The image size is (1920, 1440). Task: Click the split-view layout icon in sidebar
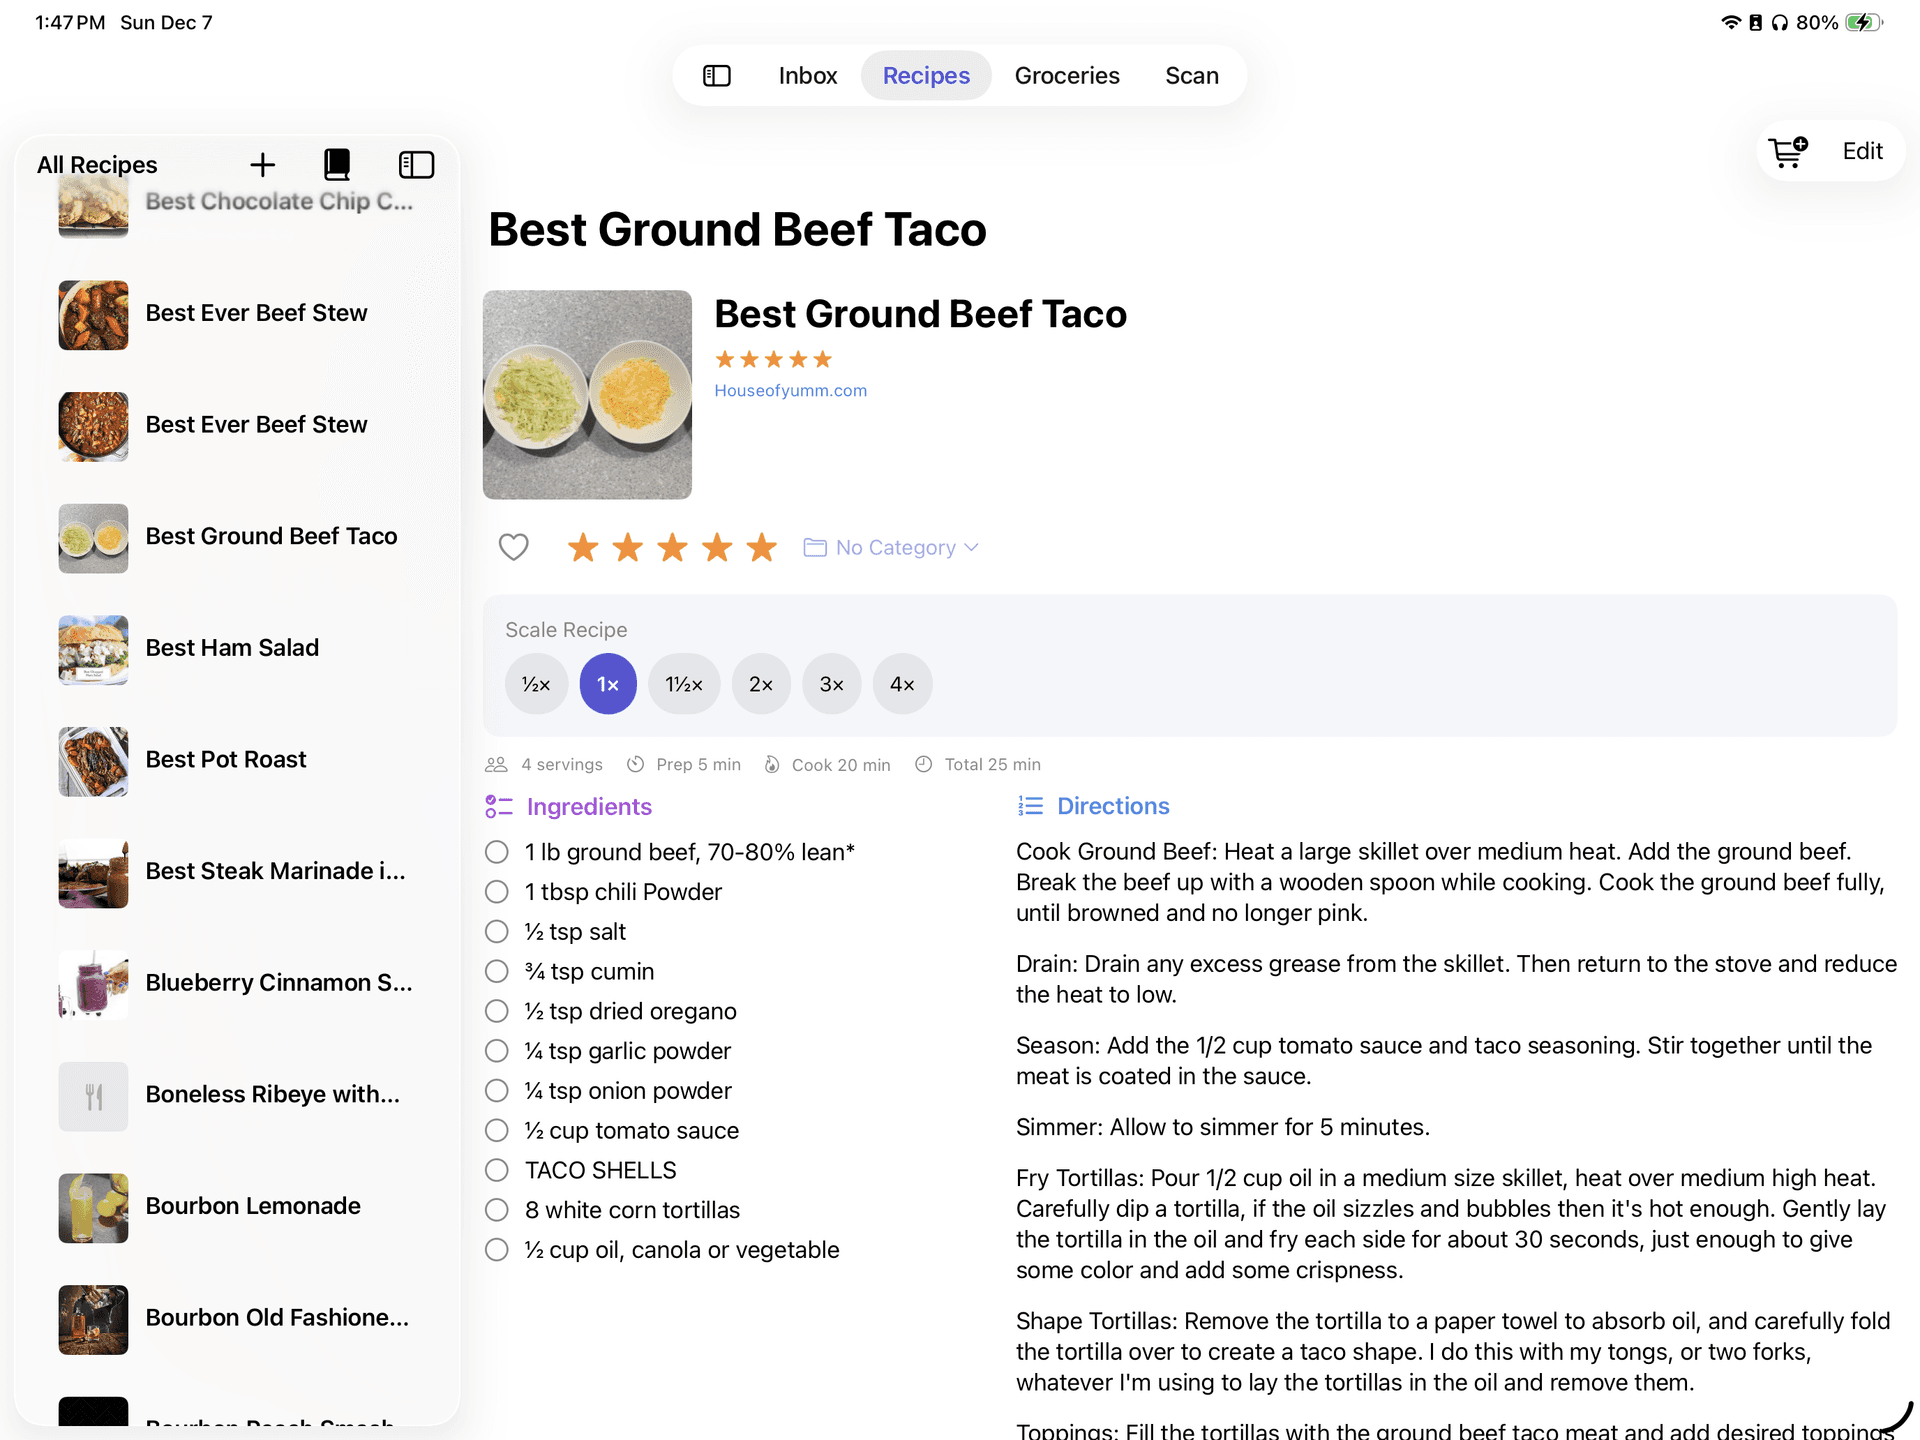pyautogui.click(x=416, y=164)
